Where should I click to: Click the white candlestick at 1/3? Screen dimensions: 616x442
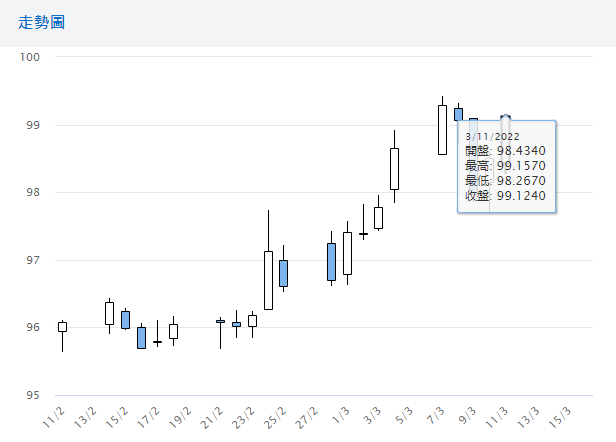pos(347,253)
